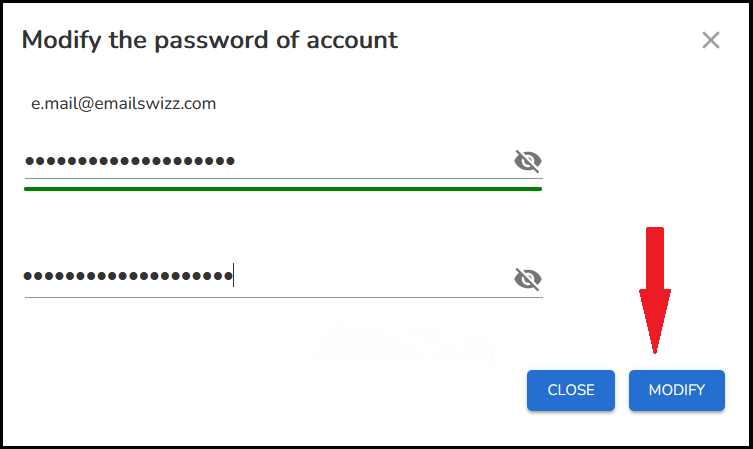Focus the first password input field
The width and height of the screenshot is (753, 449).
click(283, 161)
